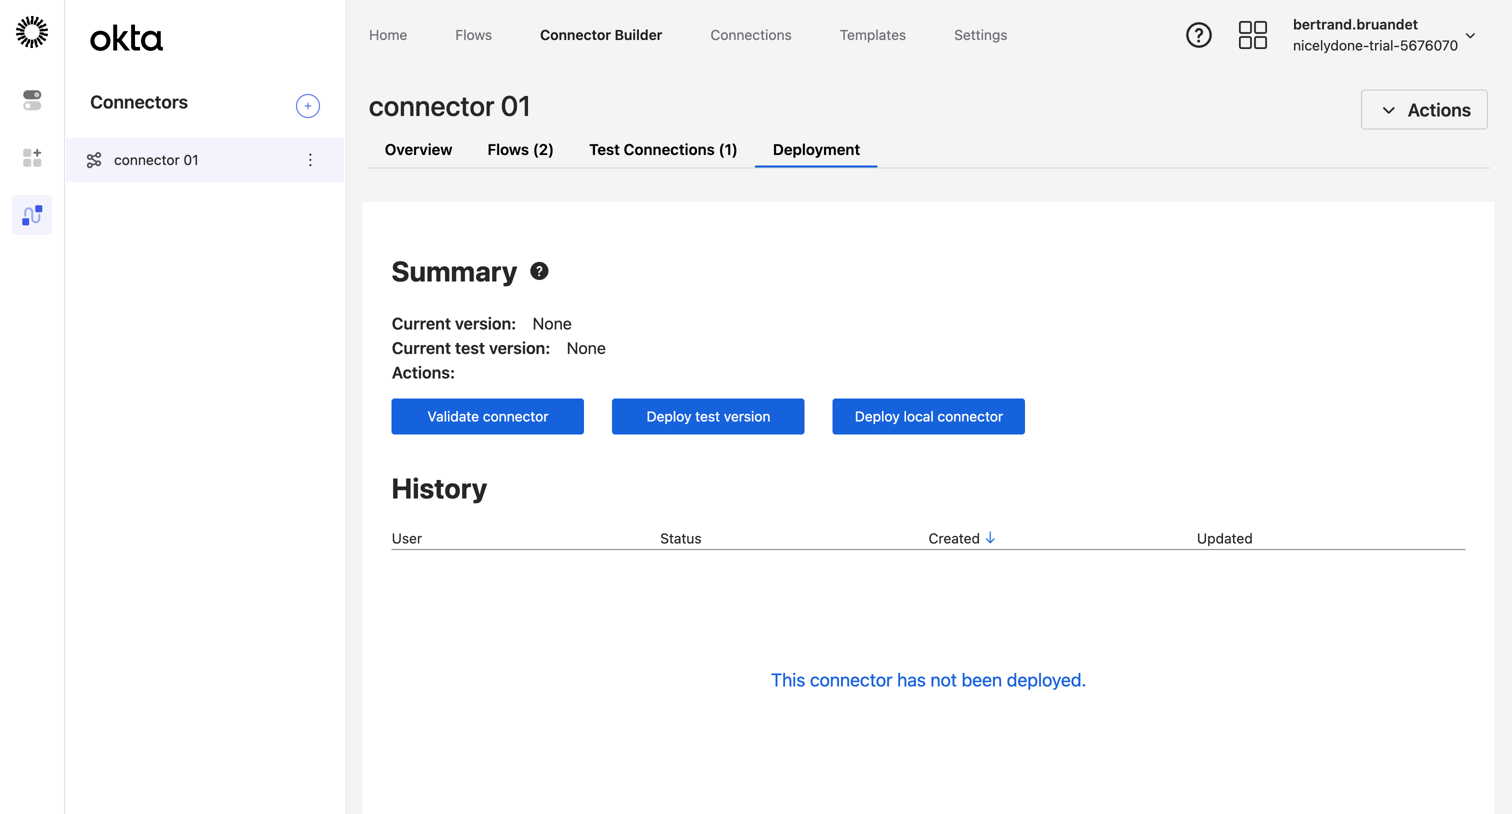Viewport: 1512px width, 814px height.
Task: Click the Created column sort arrow
Action: pos(990,538)
